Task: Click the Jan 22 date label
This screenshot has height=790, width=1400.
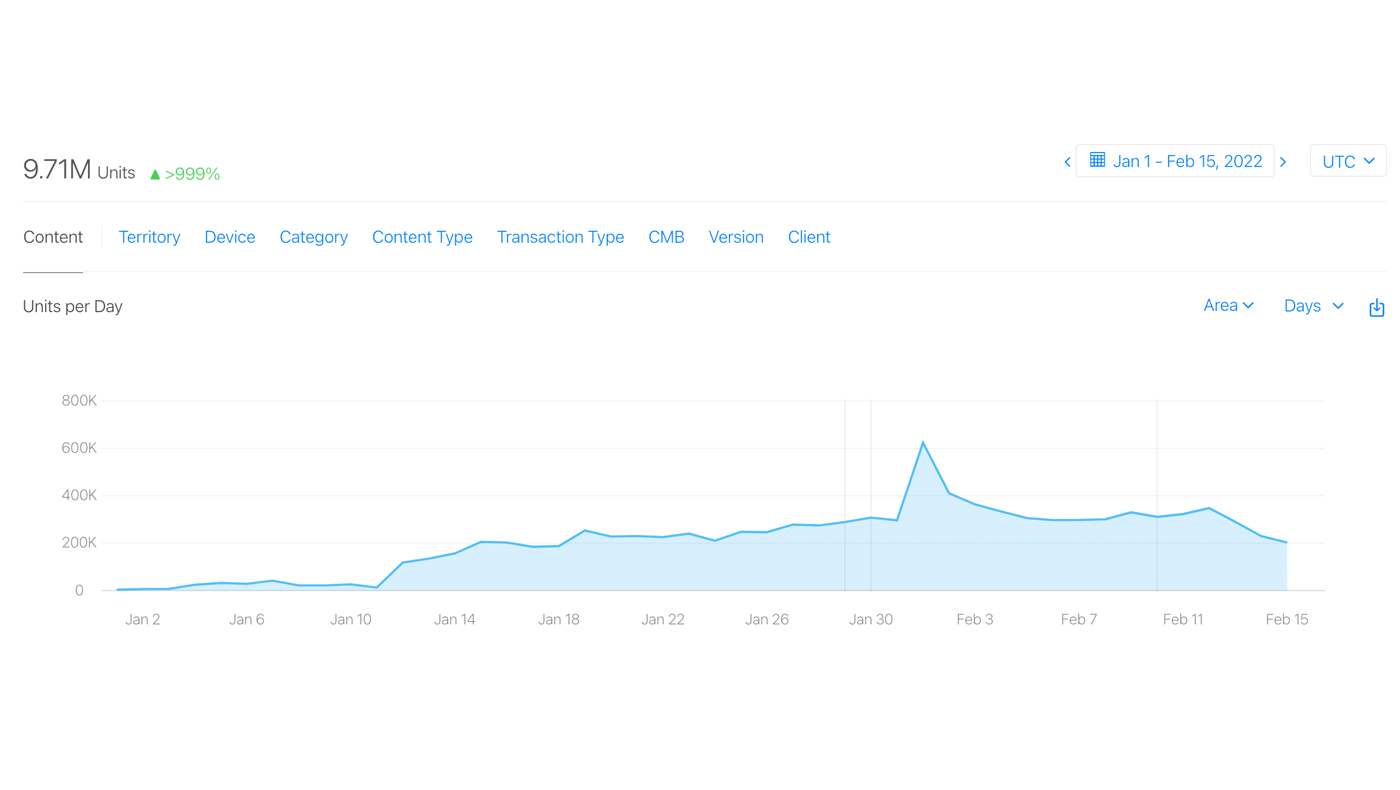Action: point(663,620)
